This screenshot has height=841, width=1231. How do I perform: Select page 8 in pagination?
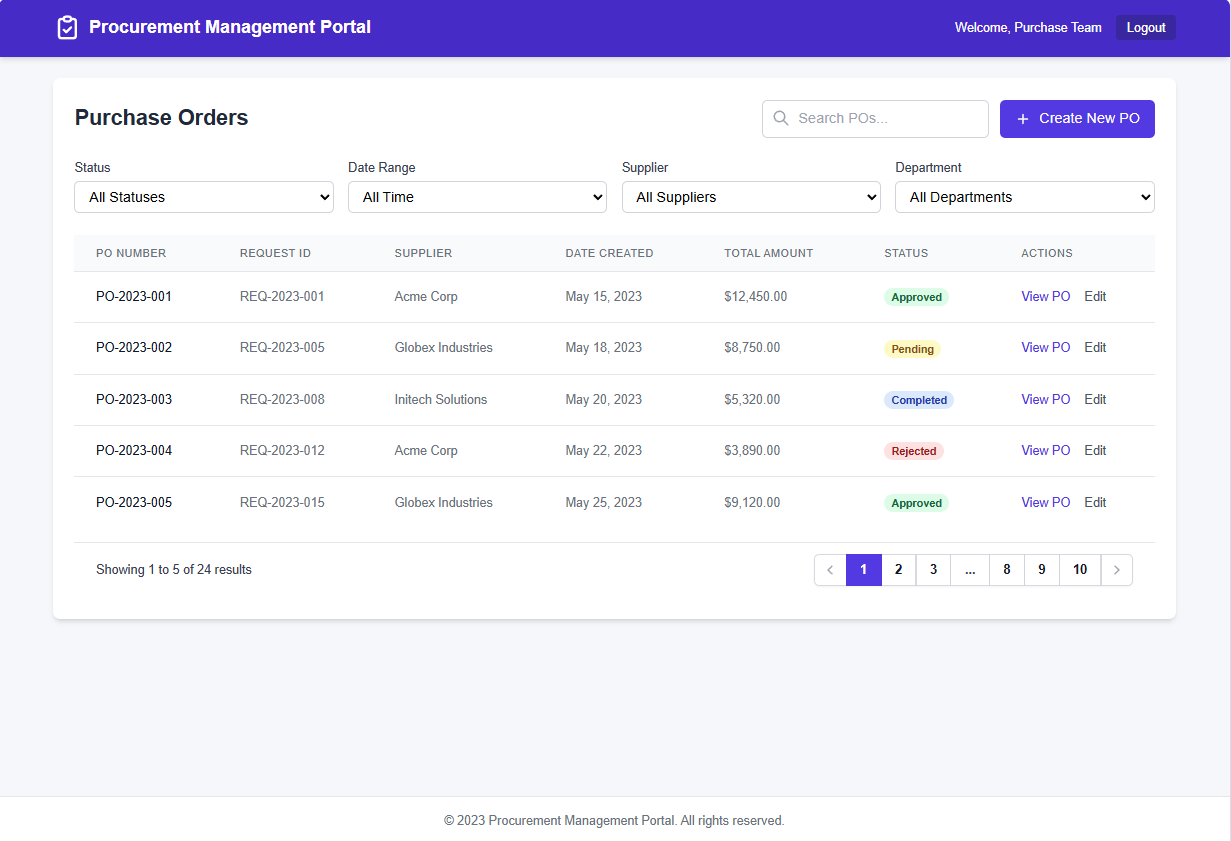tap(1007, 570)
